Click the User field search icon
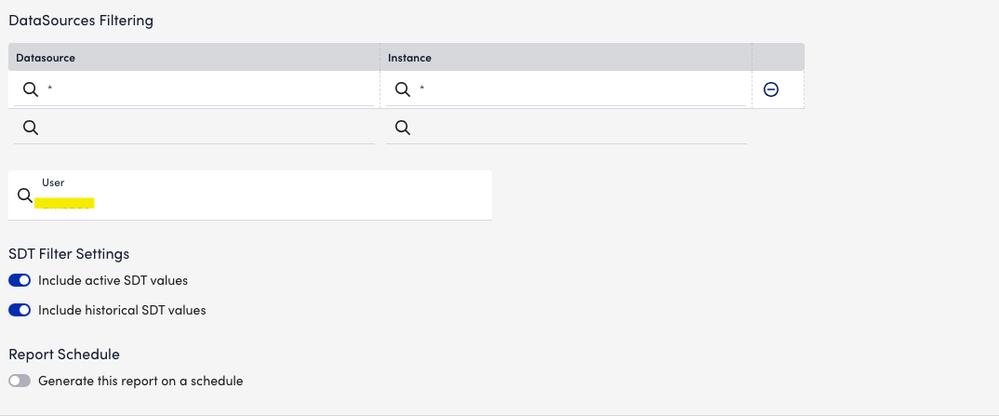The height and width of the screenshot is (417, 999). point(25,196)
